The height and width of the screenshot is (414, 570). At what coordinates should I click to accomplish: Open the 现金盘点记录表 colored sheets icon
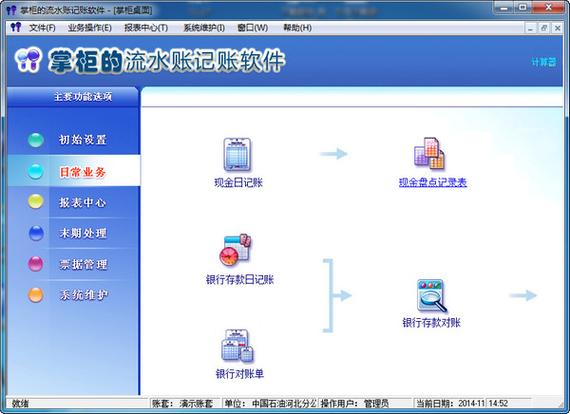[429, 153]
